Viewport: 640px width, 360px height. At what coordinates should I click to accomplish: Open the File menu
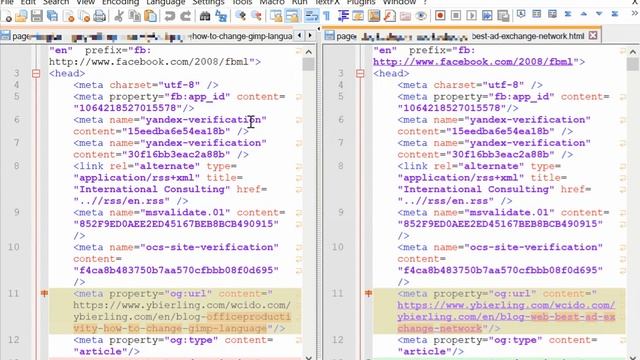point(7,2)
